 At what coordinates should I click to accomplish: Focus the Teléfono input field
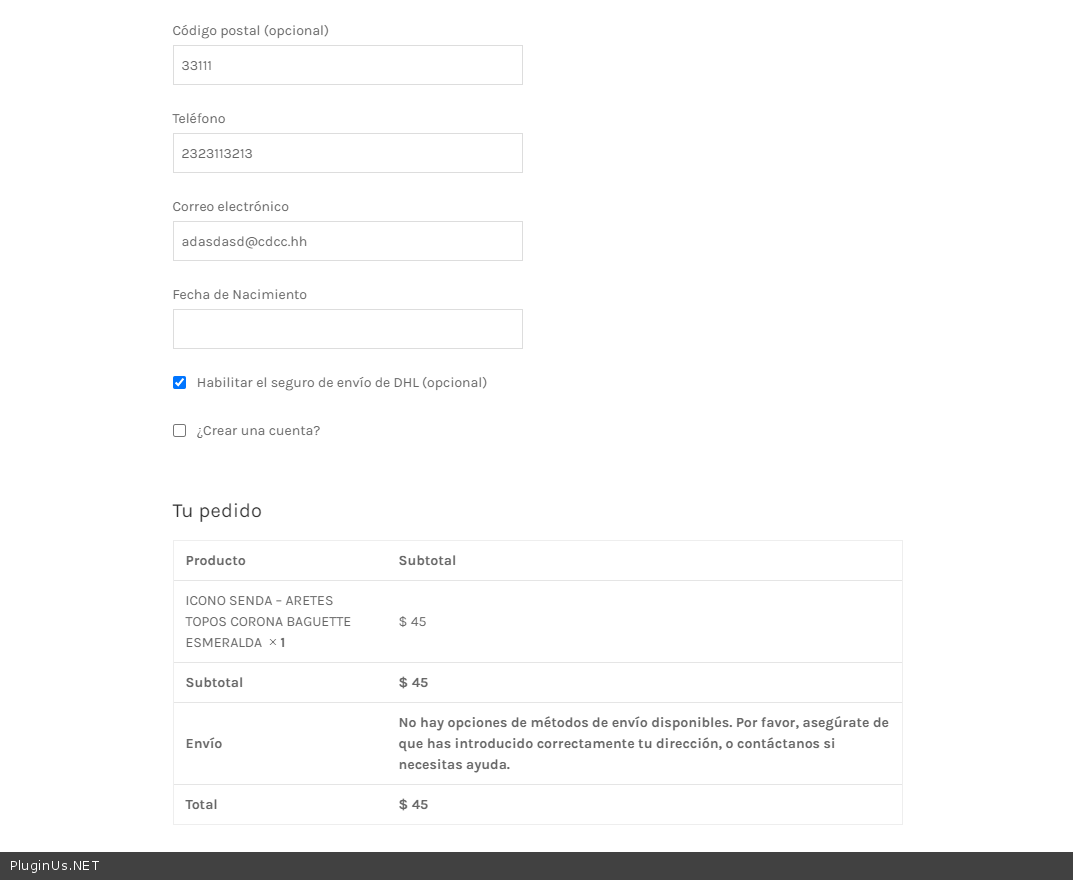click(347, 153)
